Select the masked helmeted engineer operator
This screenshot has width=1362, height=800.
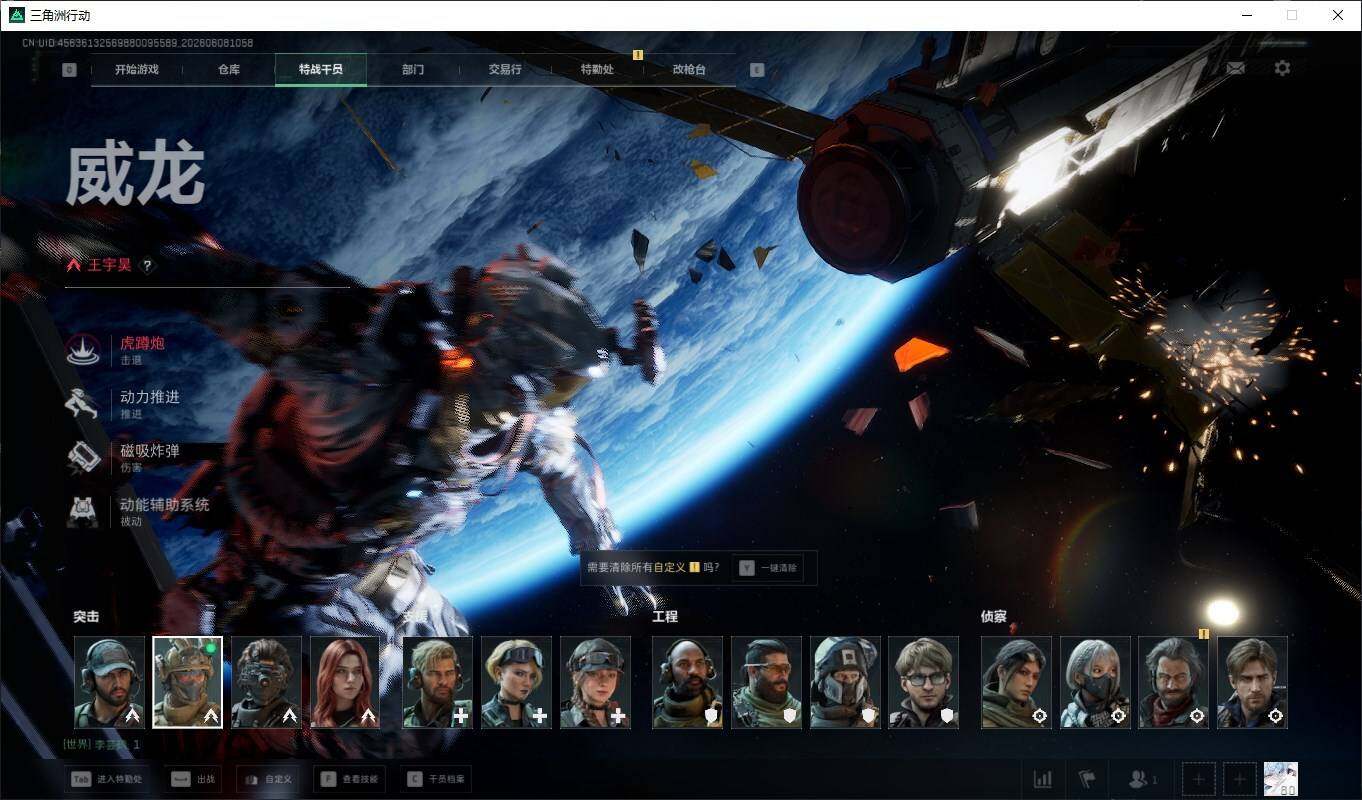tap(845, 682)
